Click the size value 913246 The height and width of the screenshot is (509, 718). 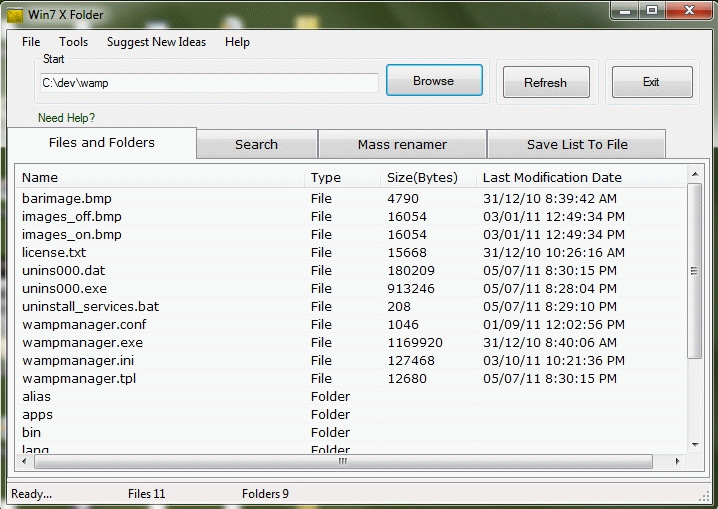coord(411,289)
